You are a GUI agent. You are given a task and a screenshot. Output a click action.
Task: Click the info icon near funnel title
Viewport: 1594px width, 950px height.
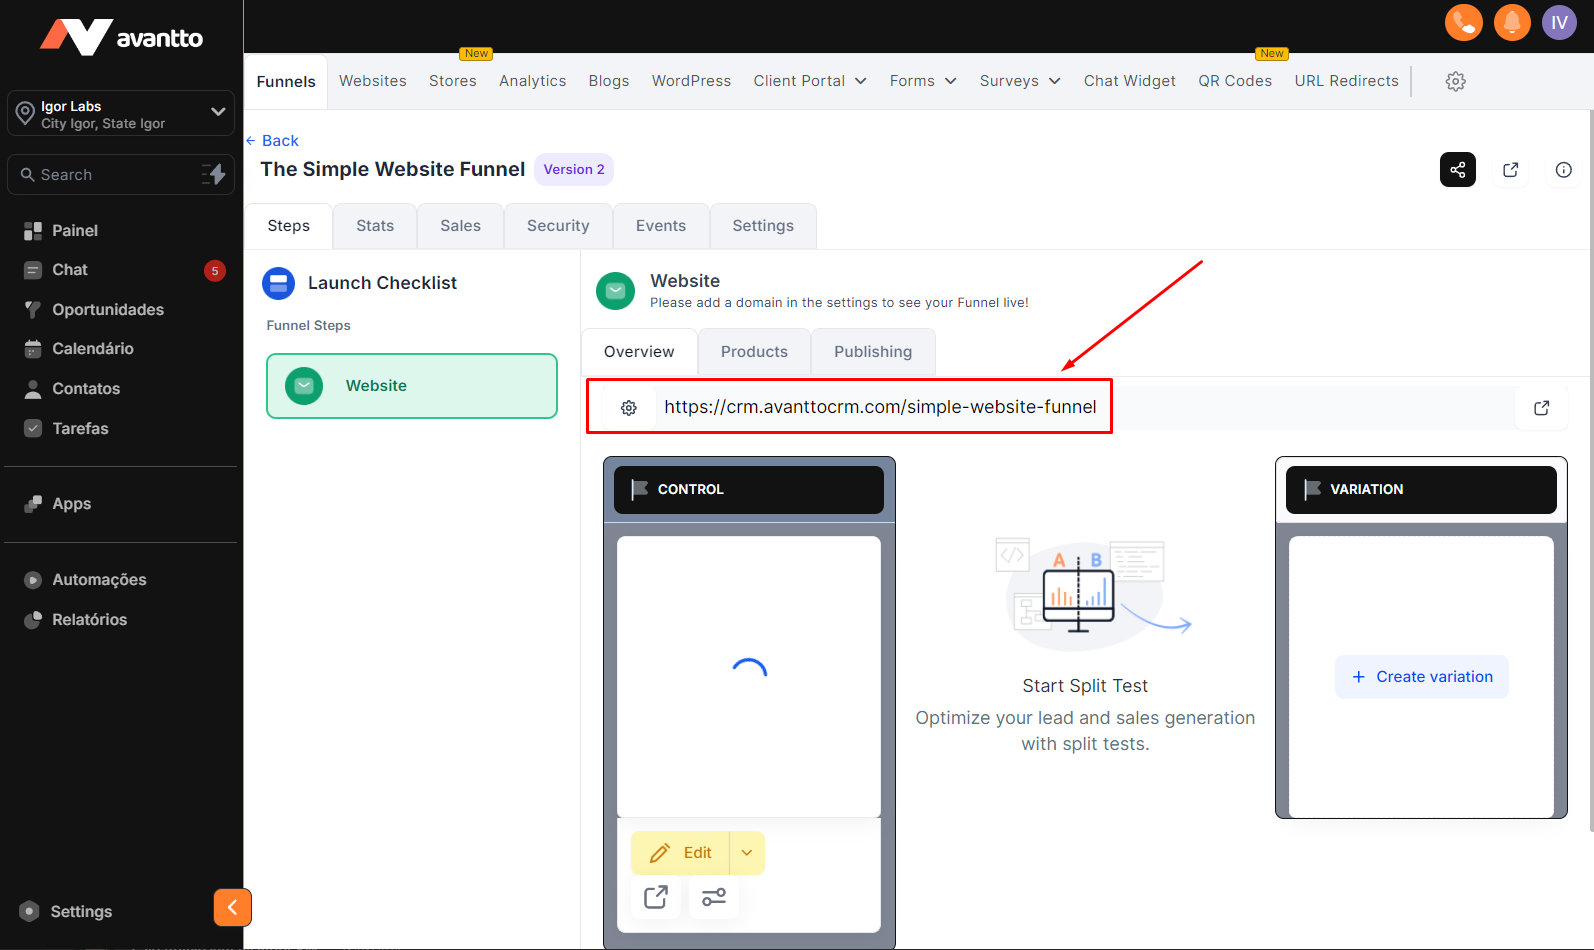pyautogui.click(x=1563, y=170)
